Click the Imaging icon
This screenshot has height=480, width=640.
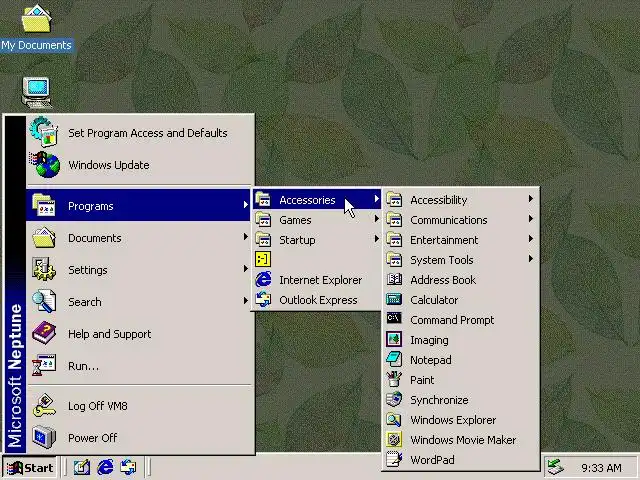(394, 340)
